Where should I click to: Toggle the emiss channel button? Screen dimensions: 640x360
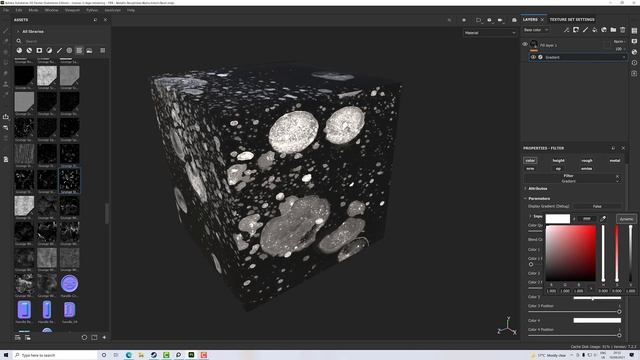tap(587, 168)
